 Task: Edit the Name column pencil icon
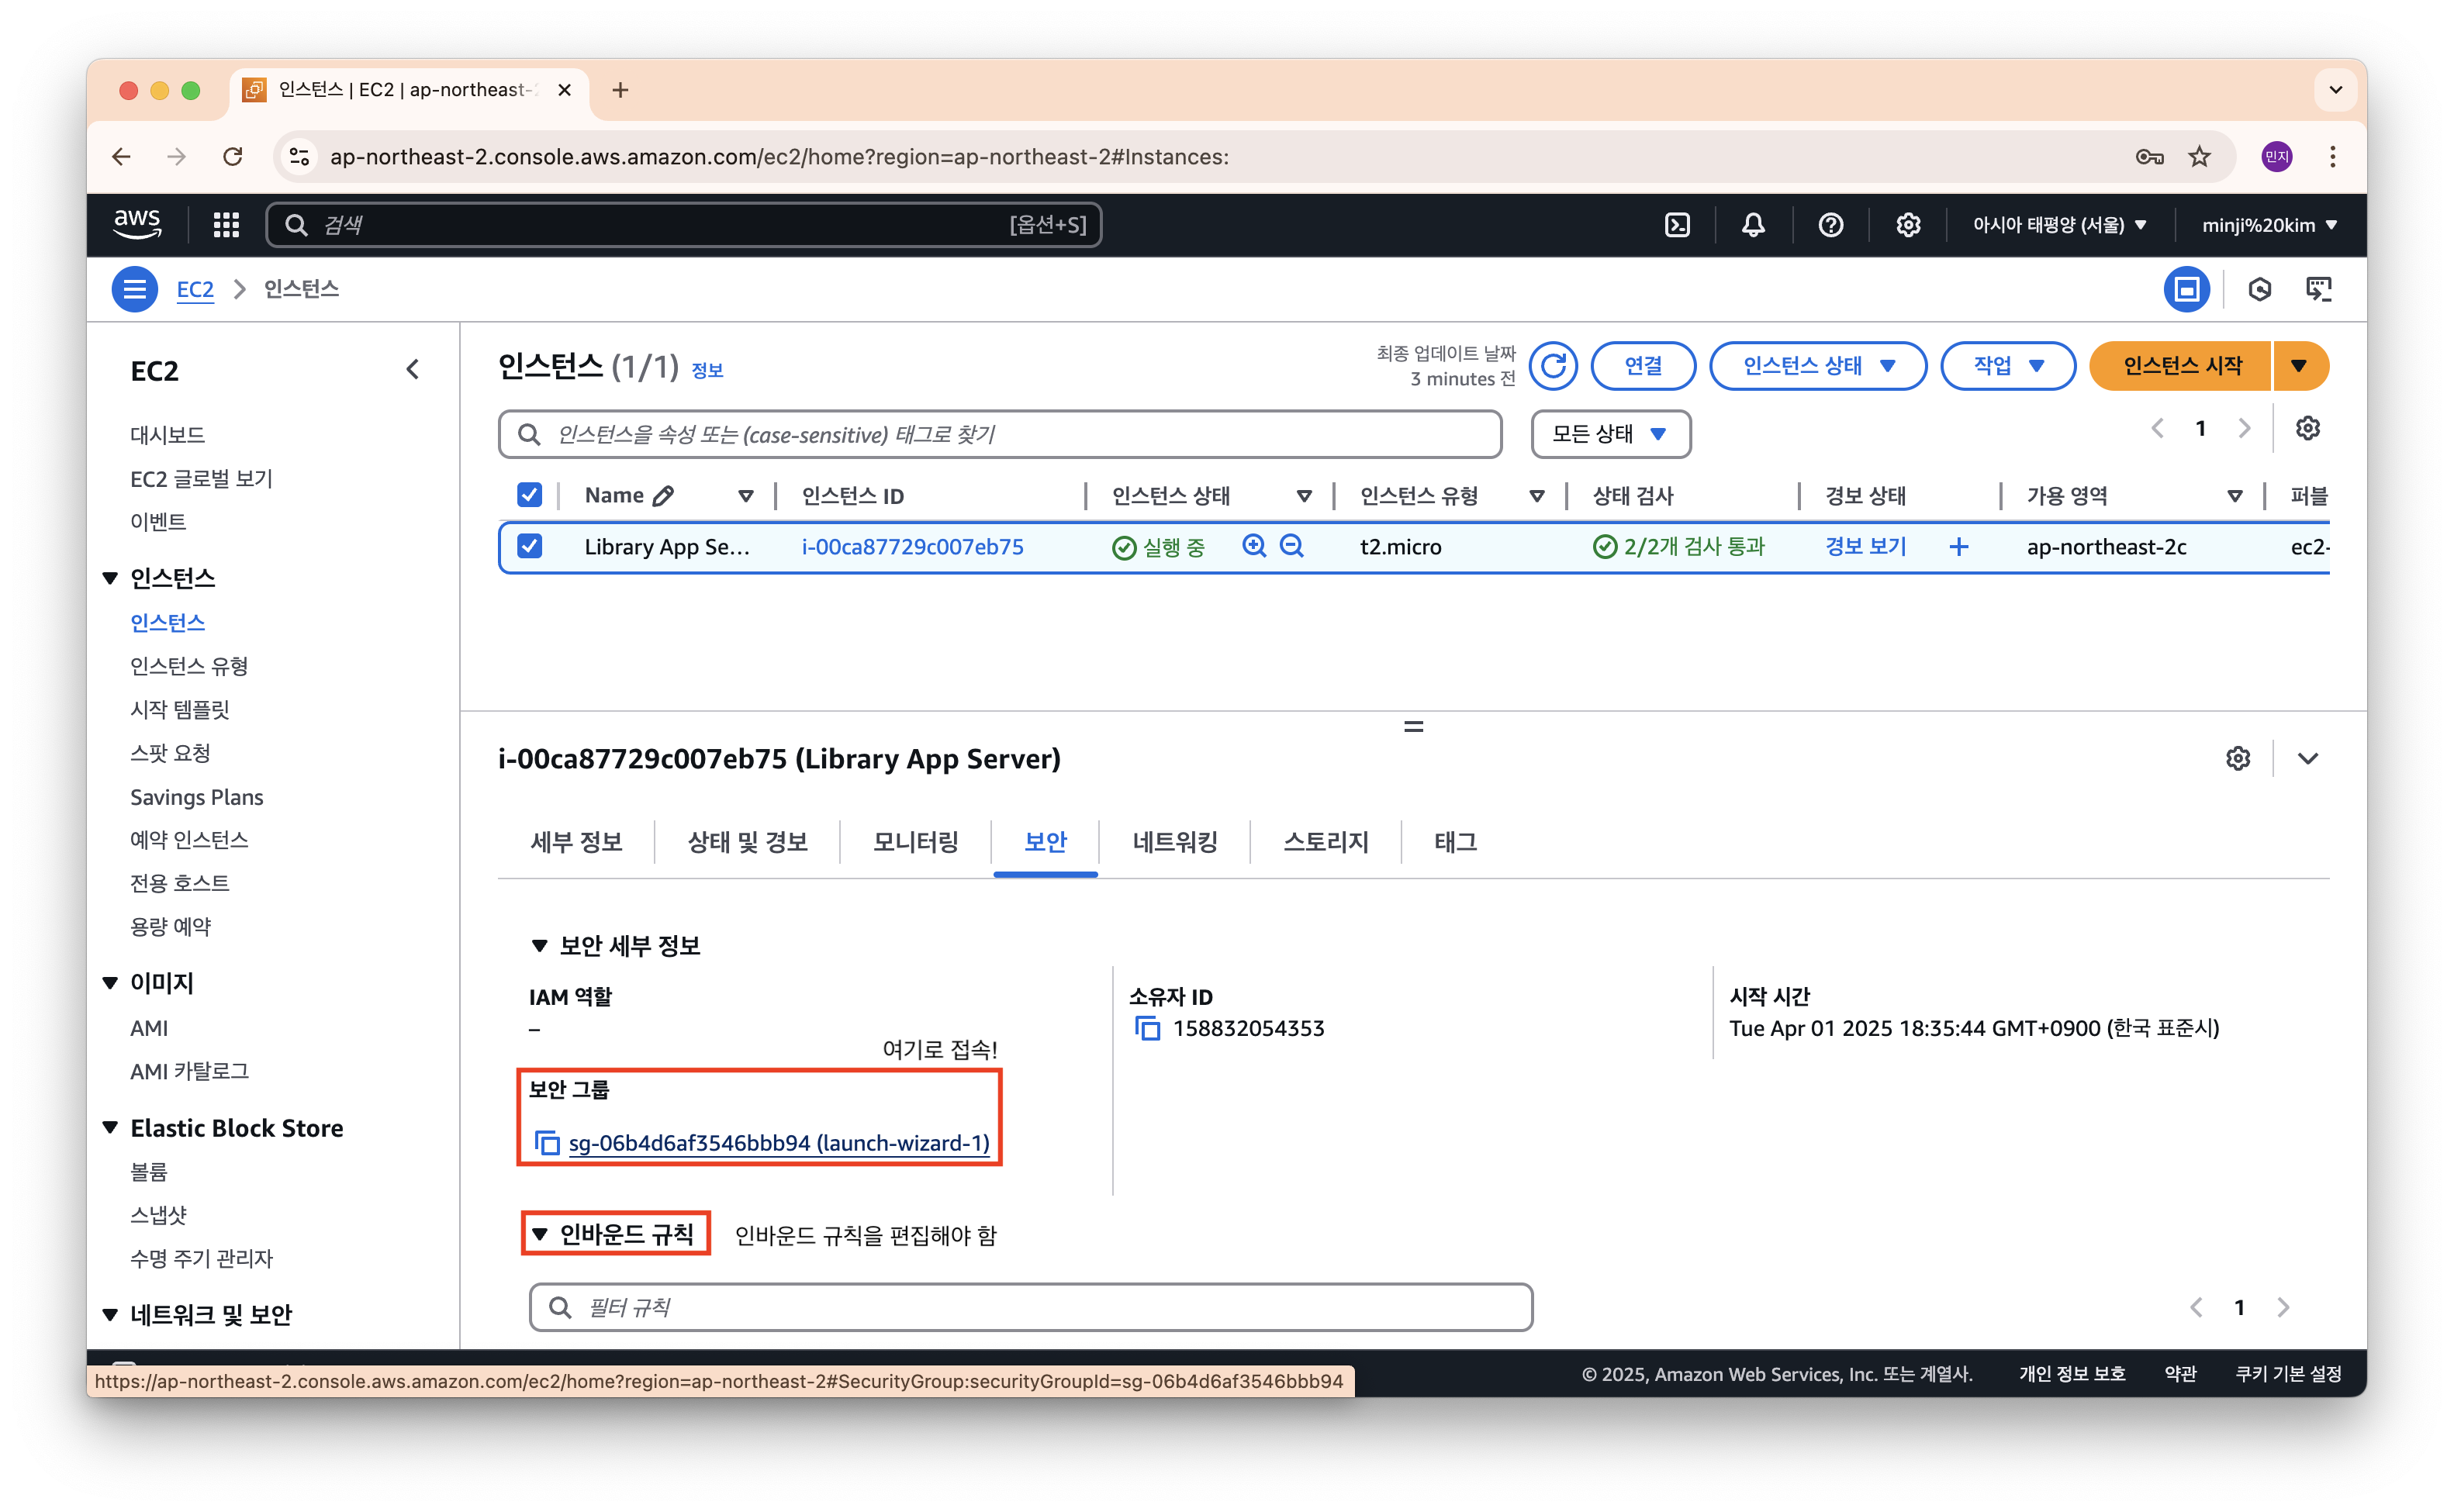coord(663,496)
